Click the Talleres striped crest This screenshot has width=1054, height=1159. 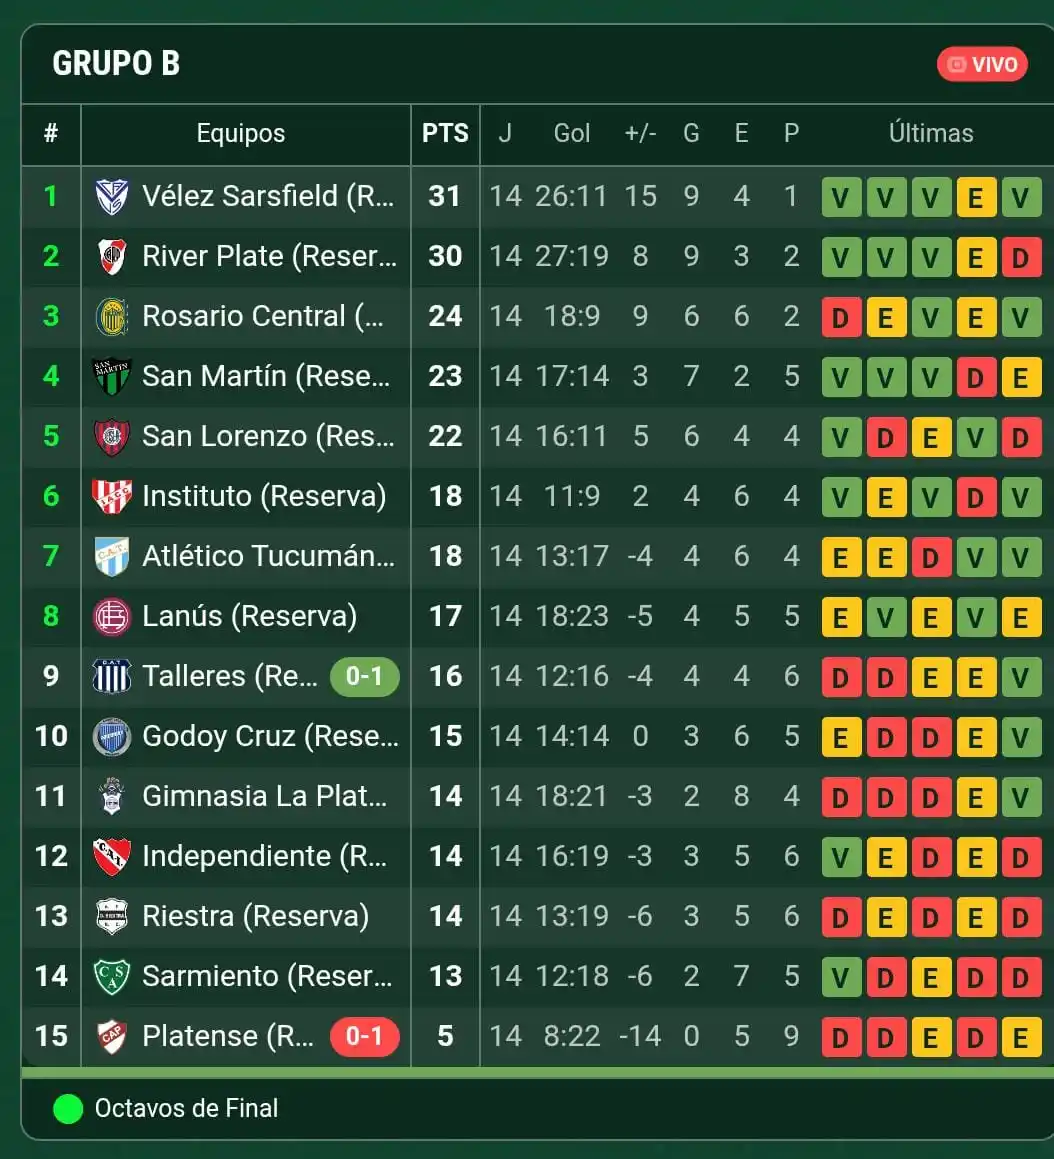click(112, 676)
